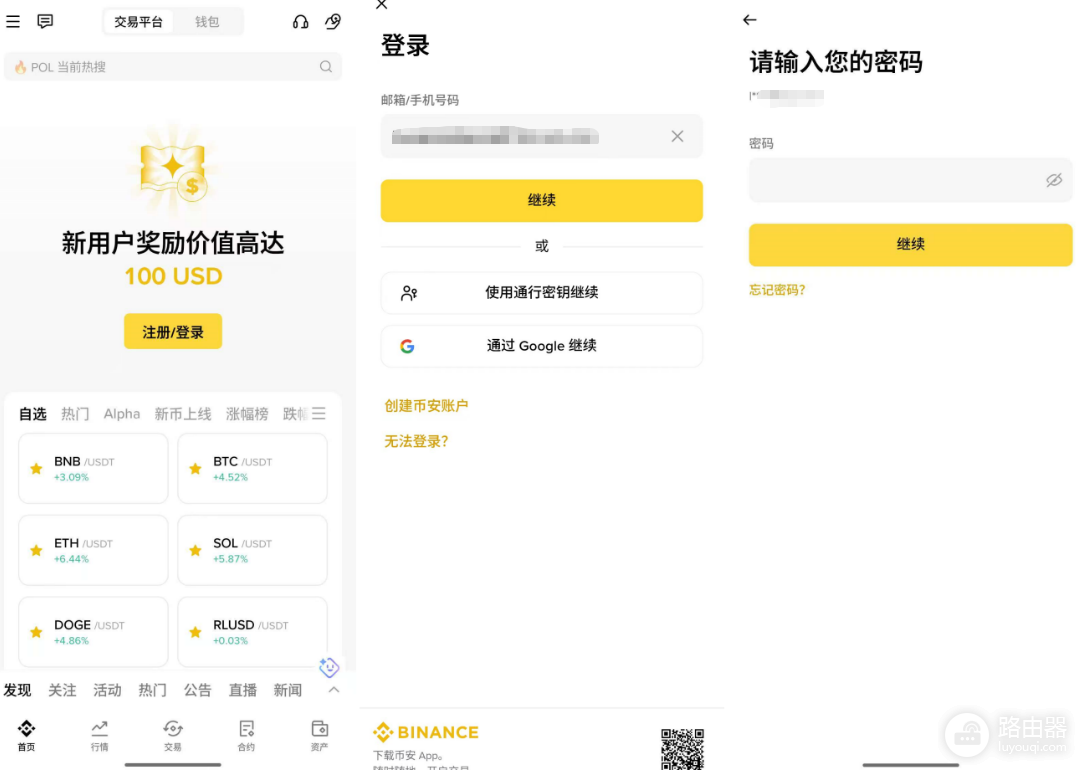Open the ETH/USDT card
The height and width of the screenshot is (775, 1085).
tap(93, 551)
